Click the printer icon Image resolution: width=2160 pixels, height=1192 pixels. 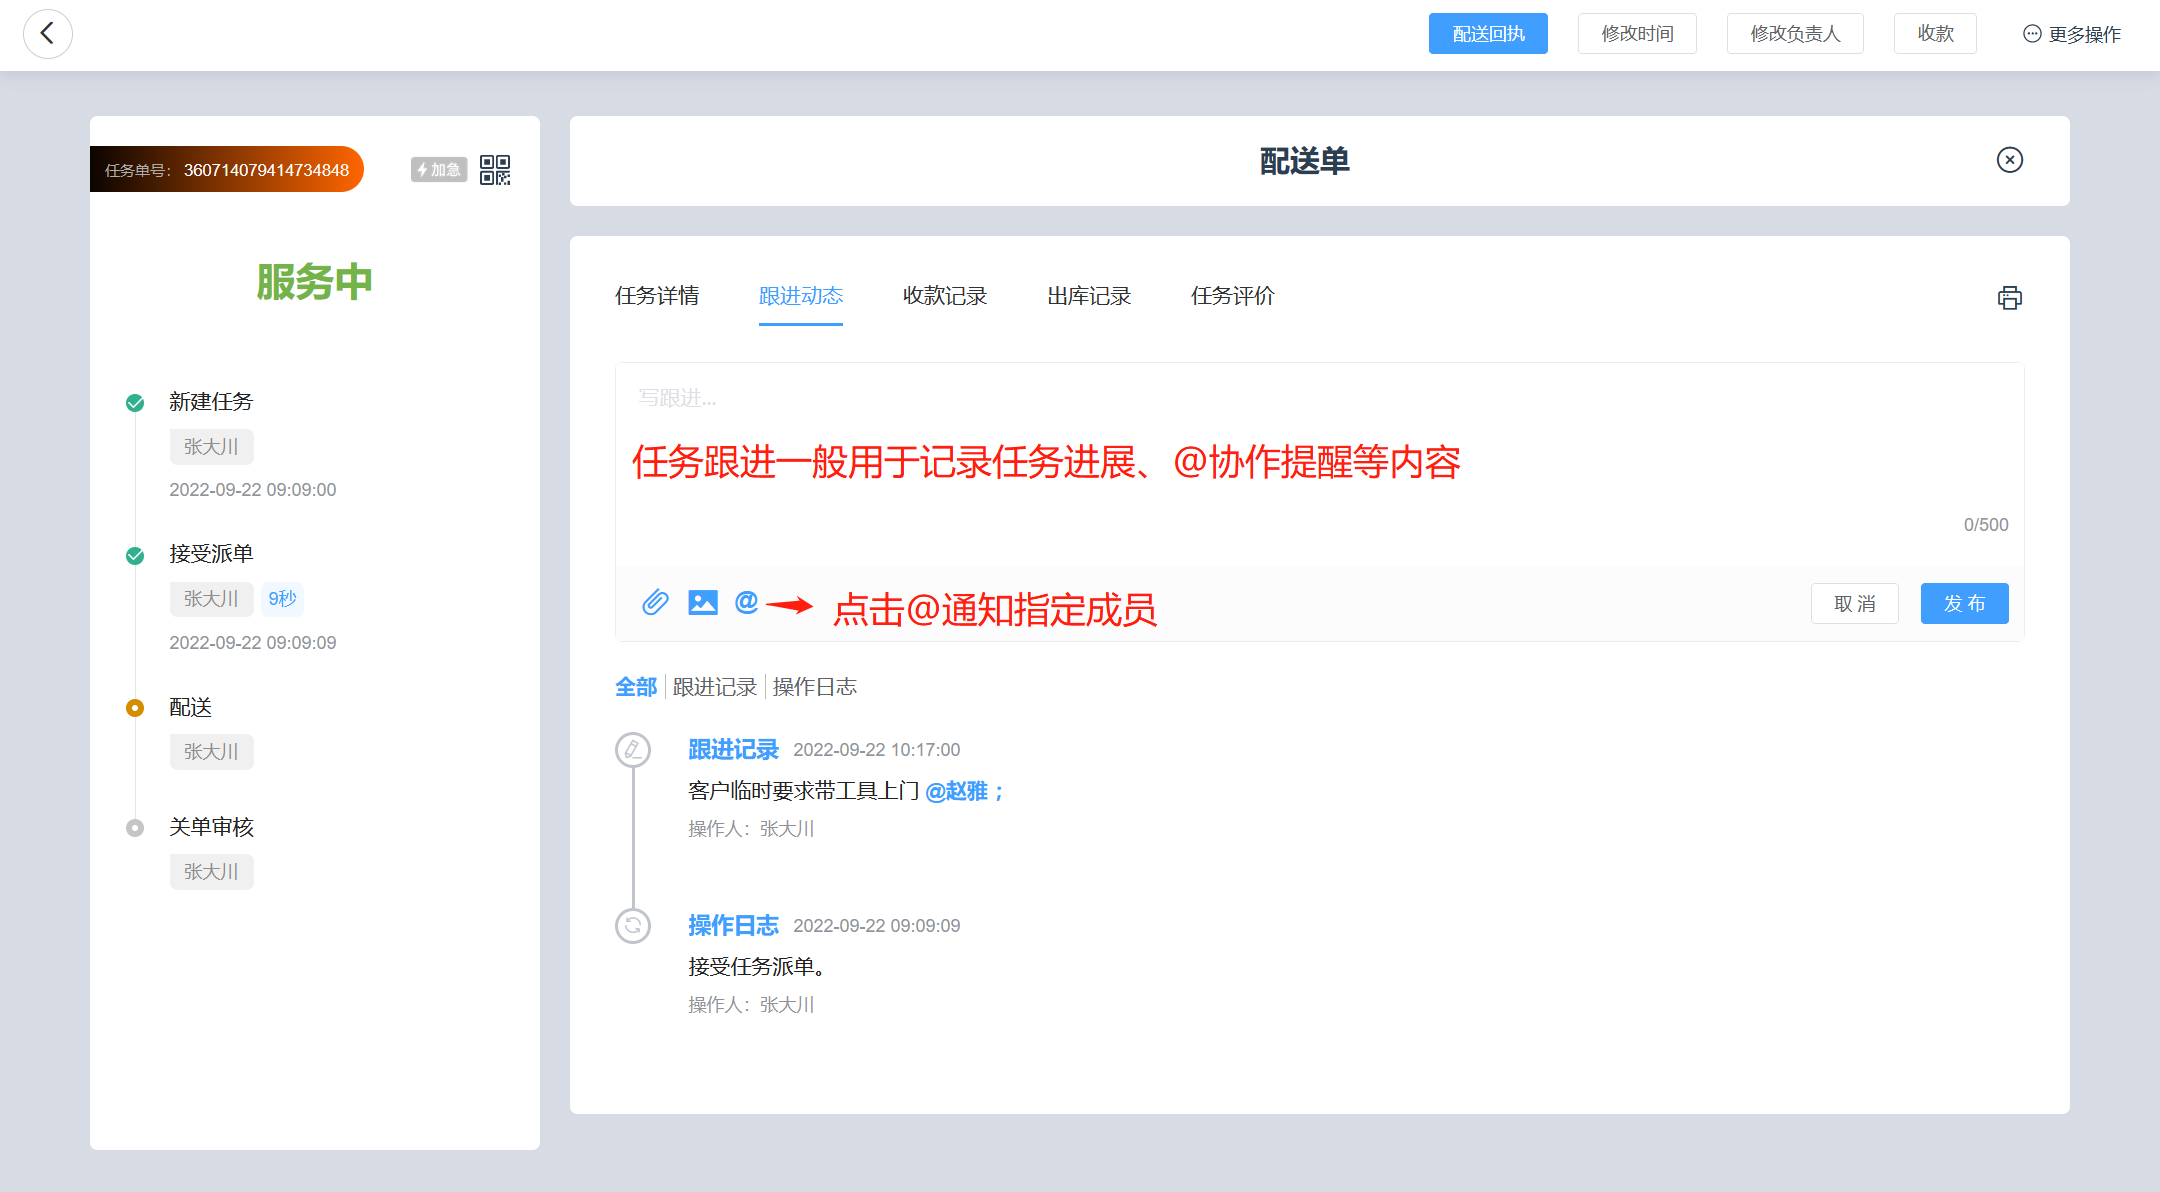2009,298
